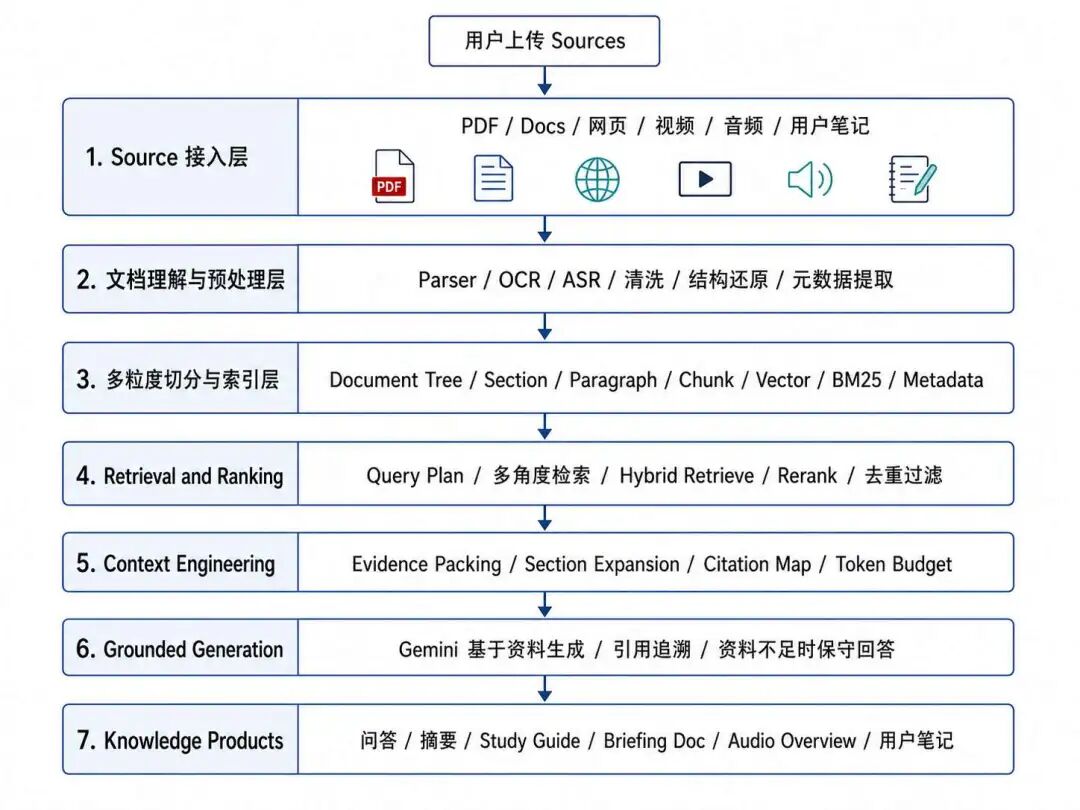The height and width of the screenshot is (810, 1080).
Task: Click the '2. 文档理解与预处理层' label
Action: [x=180, y=280]
